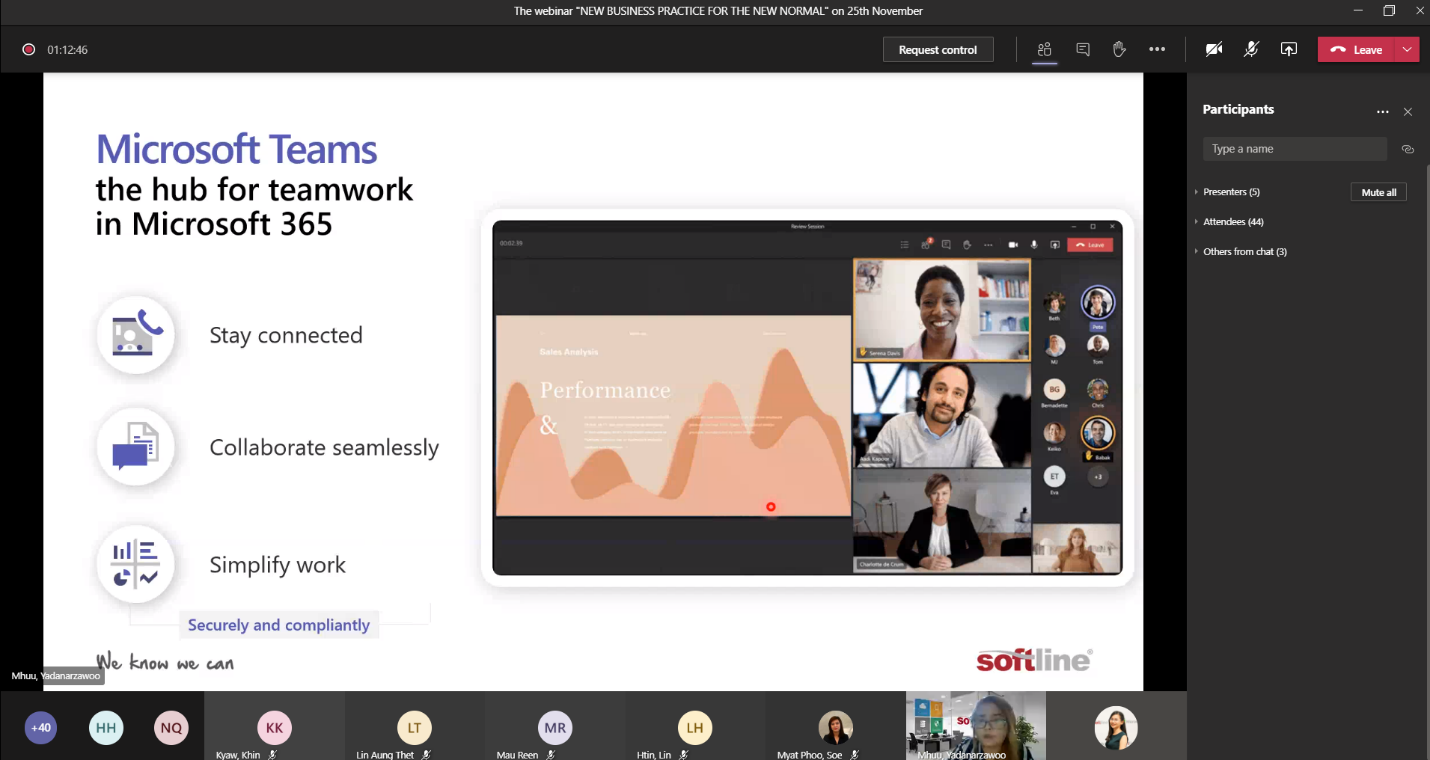Viewport: 1430px width, 760px height.
Task: Select the last self-view video tile
Action: click(x=1116, y=726)
